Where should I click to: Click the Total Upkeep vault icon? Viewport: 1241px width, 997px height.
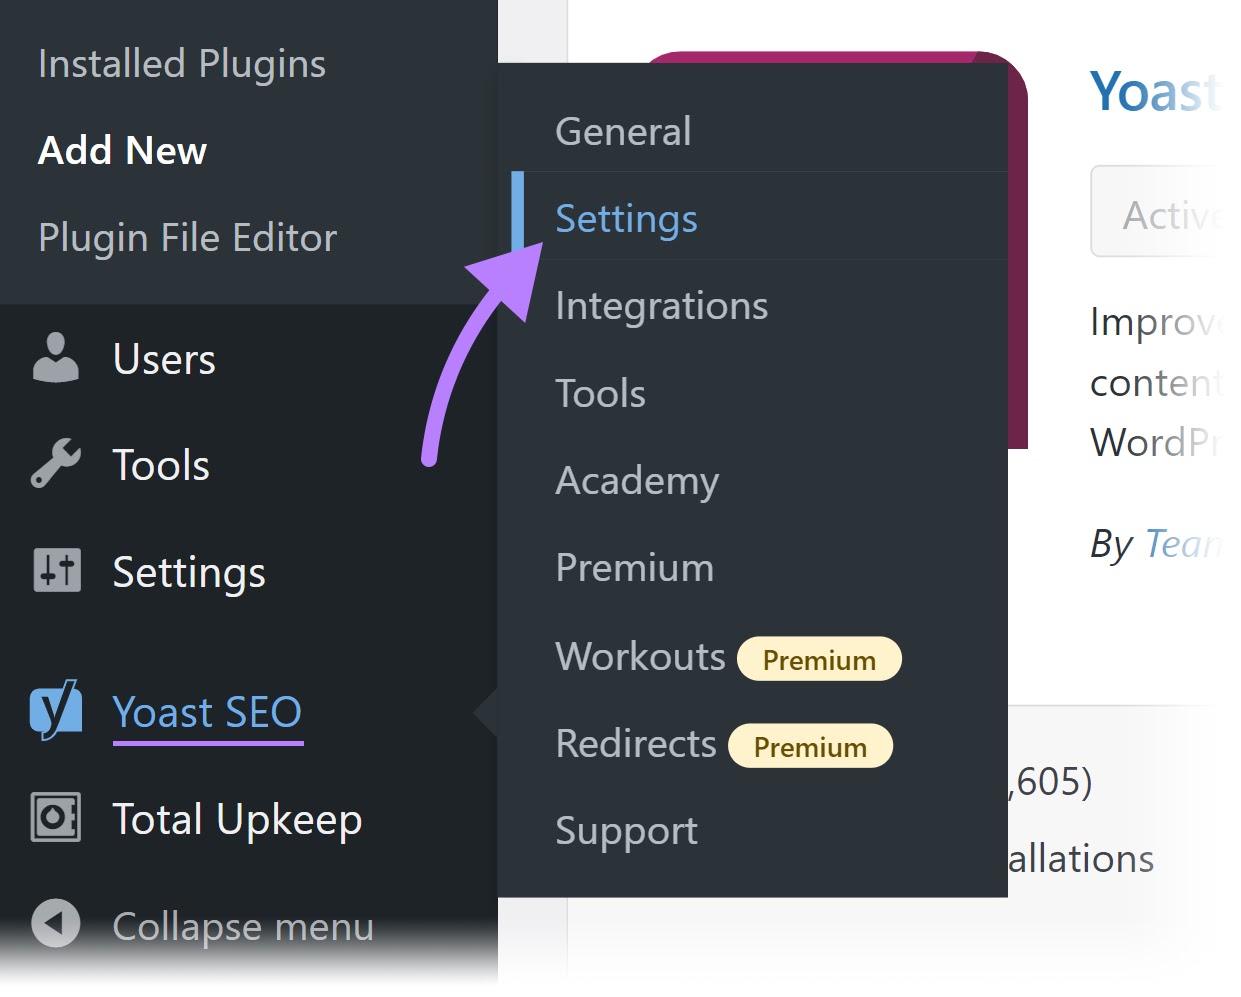click(56, 817)
